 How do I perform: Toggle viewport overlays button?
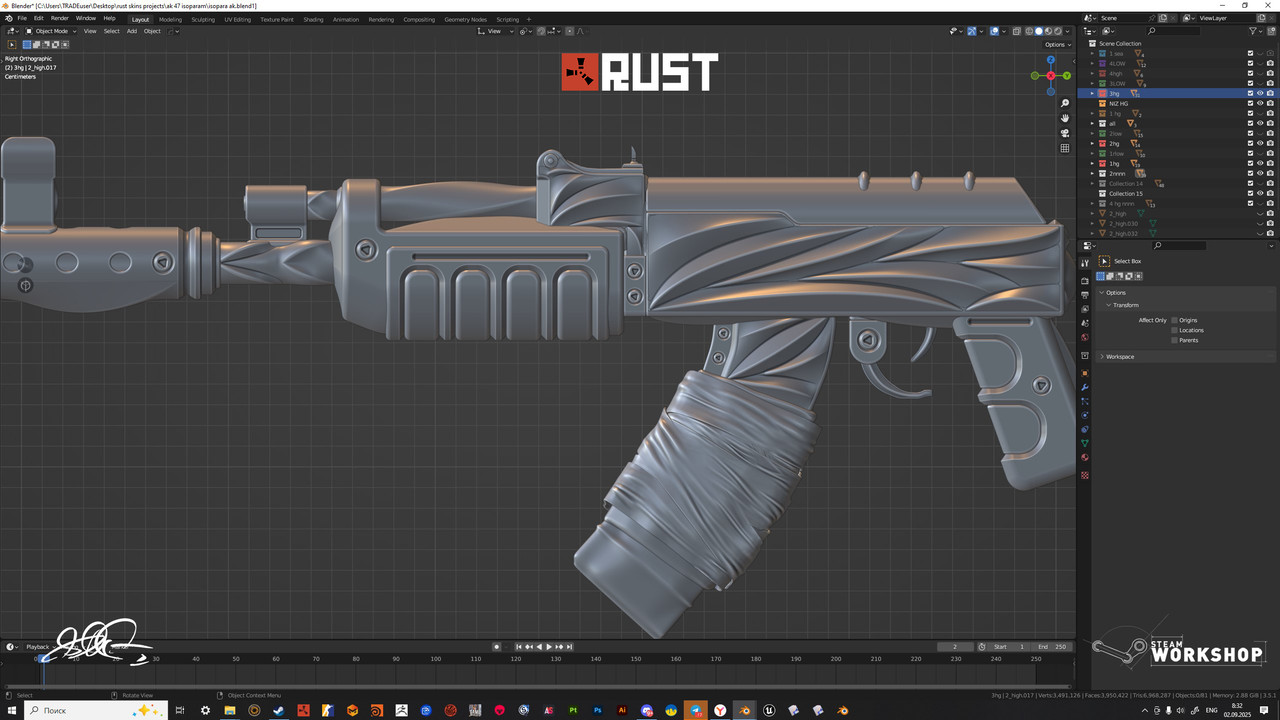[994, 31]
